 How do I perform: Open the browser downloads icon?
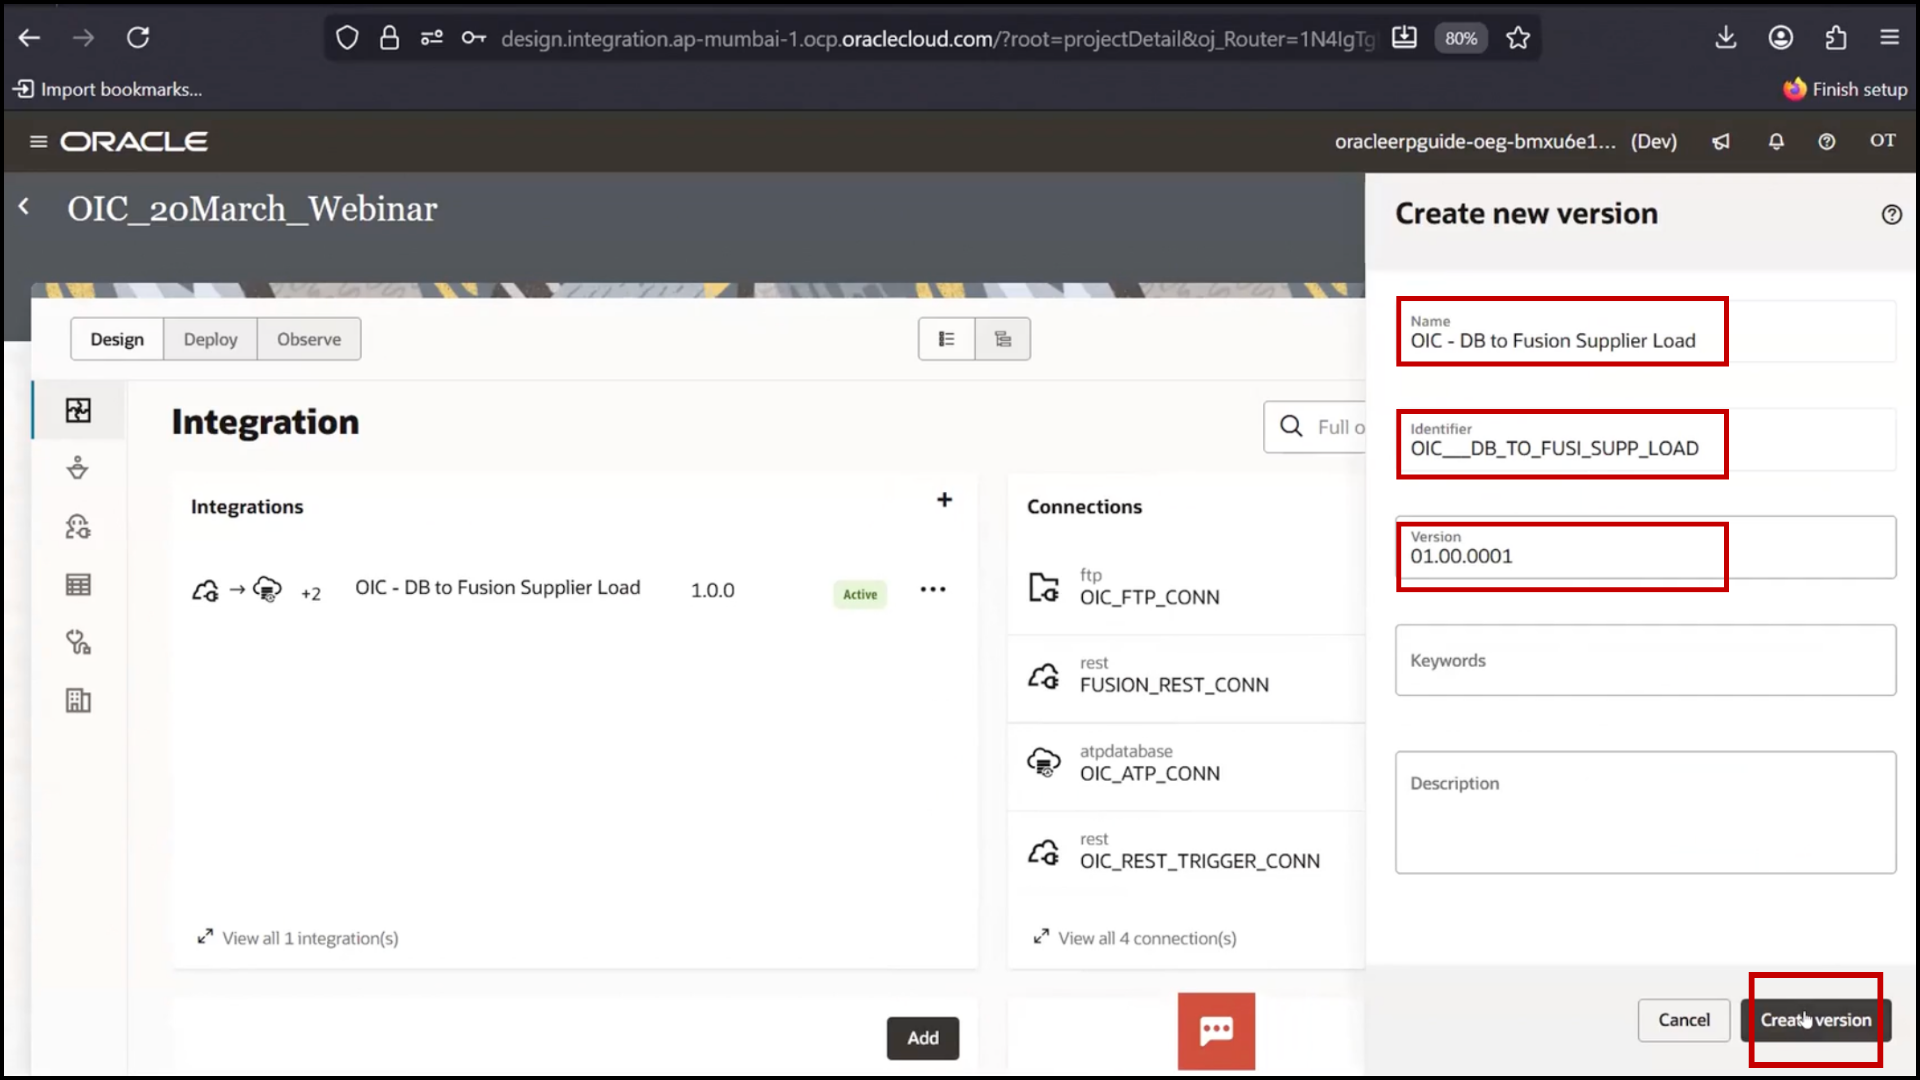(x=1726, y=38)
